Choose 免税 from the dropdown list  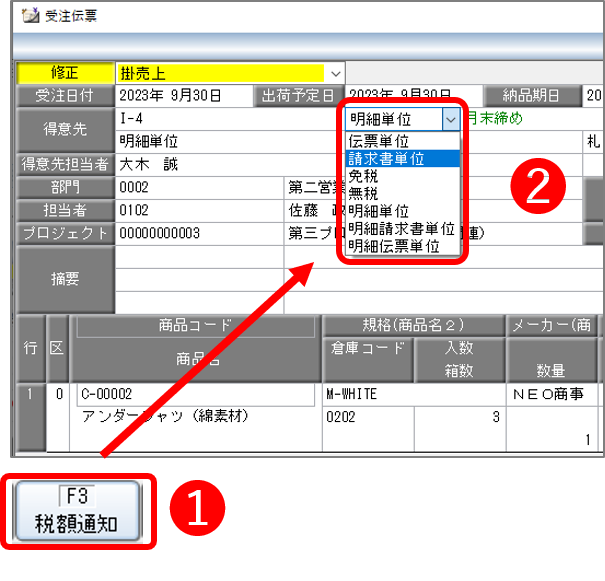click(403, 176)
